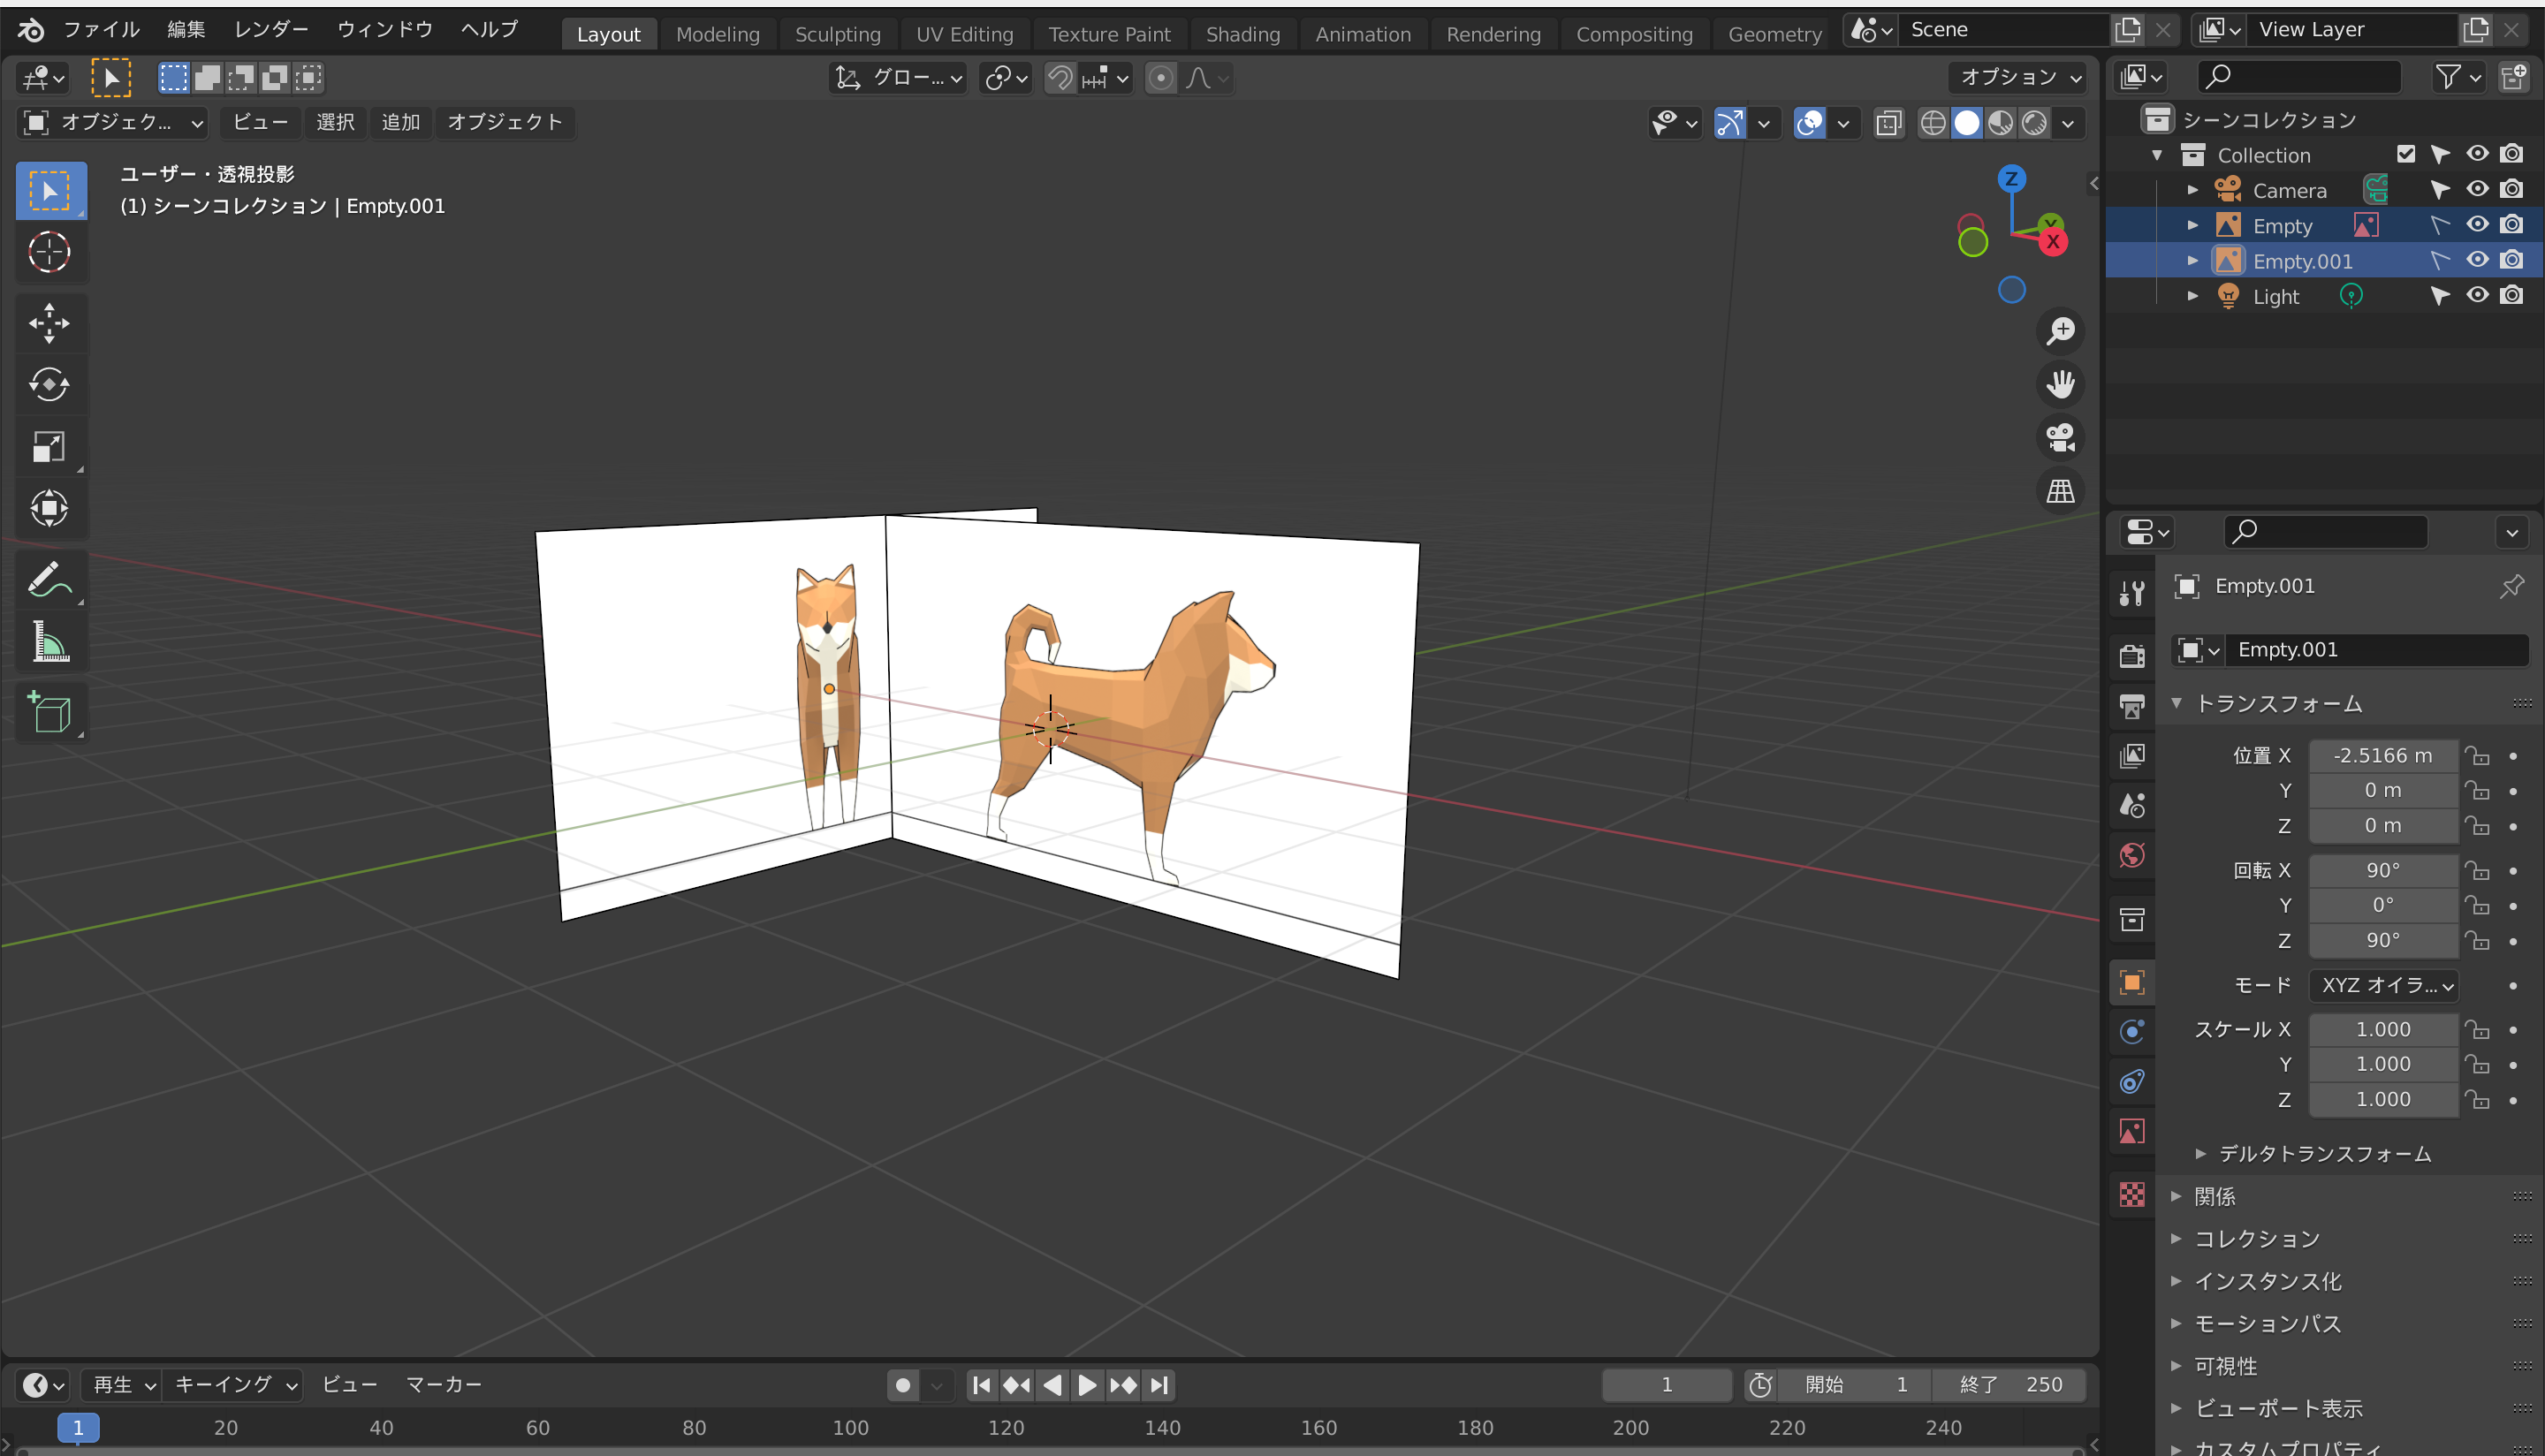2545x1456 pixels.
Task: Select the Measure tool
Action: (x=51, y=641)
